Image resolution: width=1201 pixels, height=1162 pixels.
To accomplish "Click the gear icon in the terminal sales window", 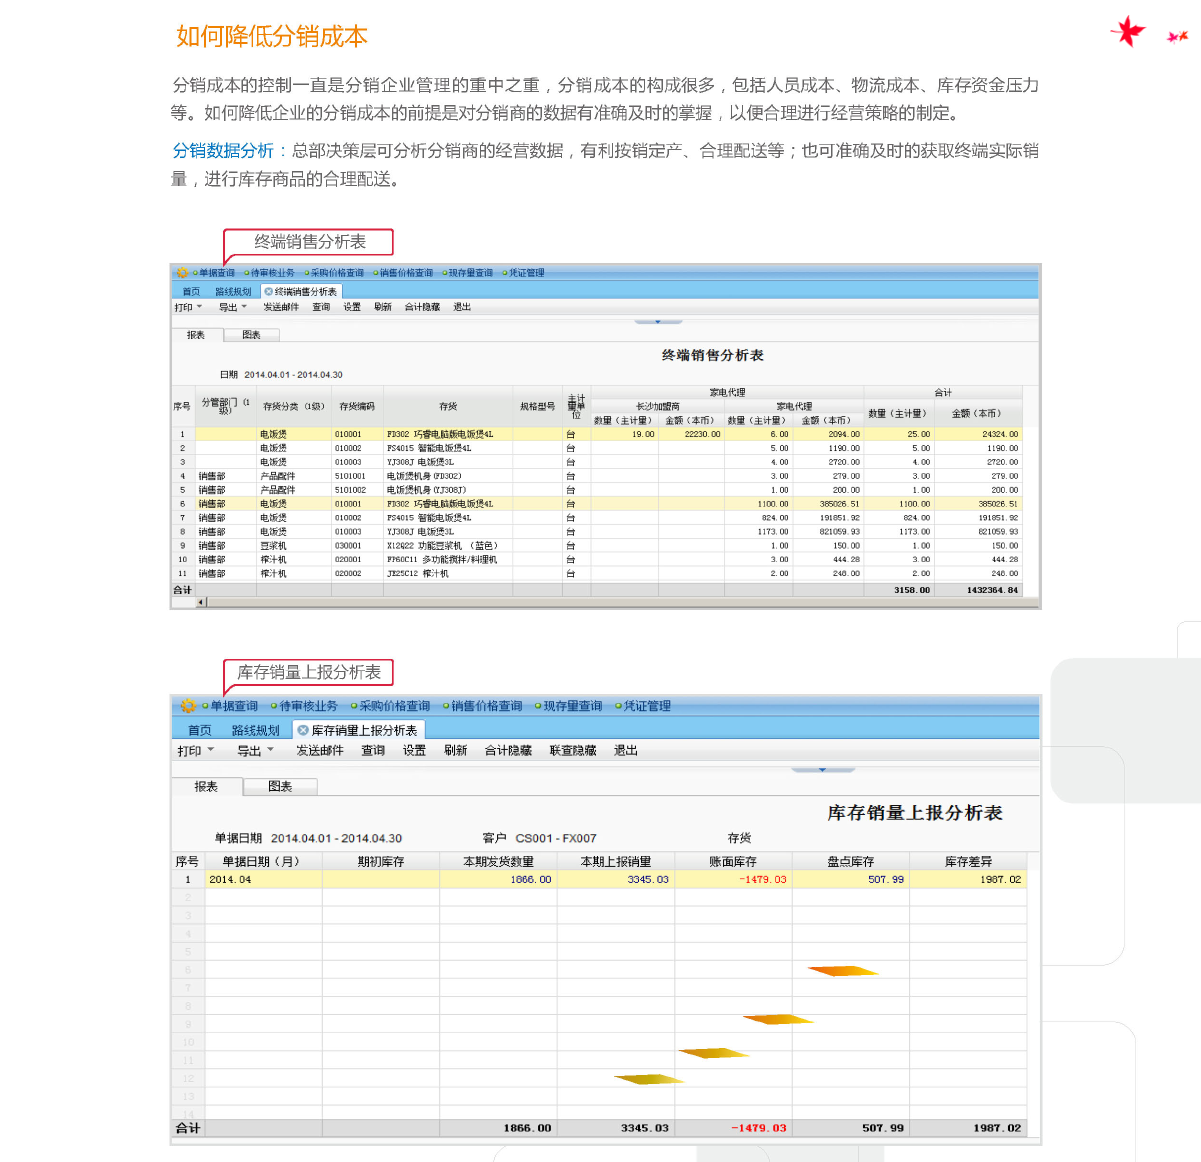I will click(181, 273).
